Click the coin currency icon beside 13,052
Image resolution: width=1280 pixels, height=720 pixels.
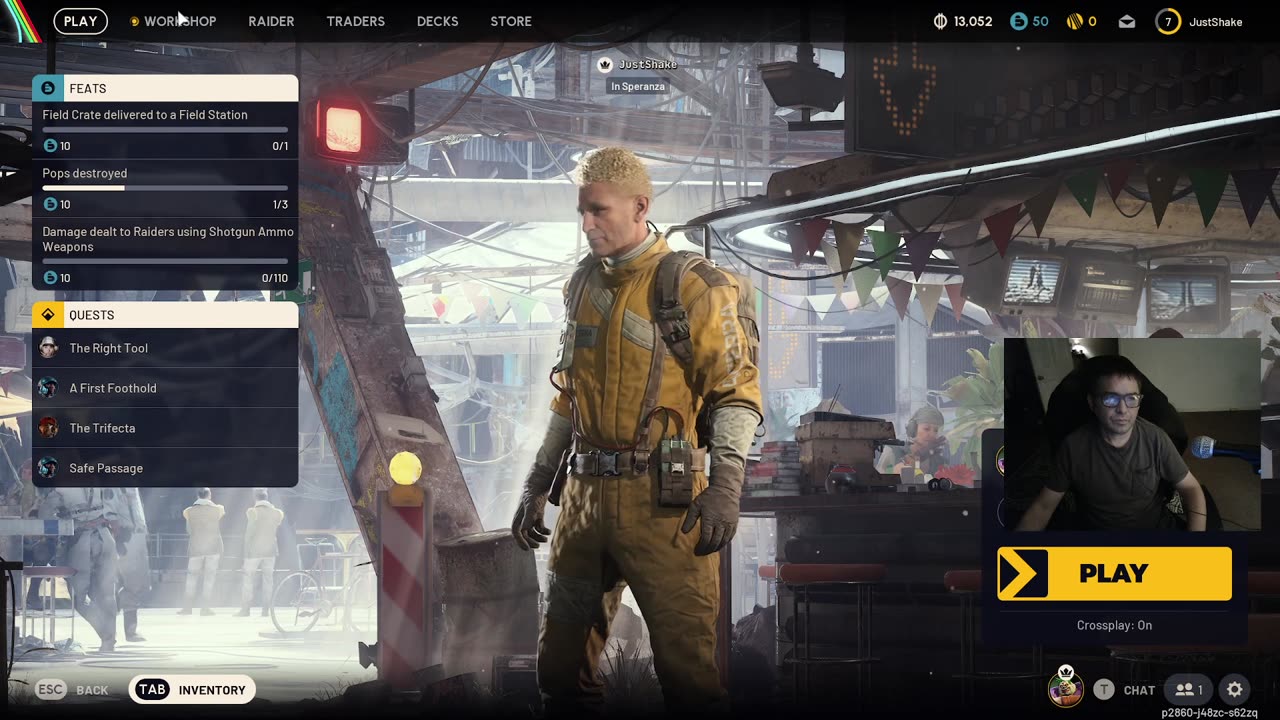click(940, 21)
